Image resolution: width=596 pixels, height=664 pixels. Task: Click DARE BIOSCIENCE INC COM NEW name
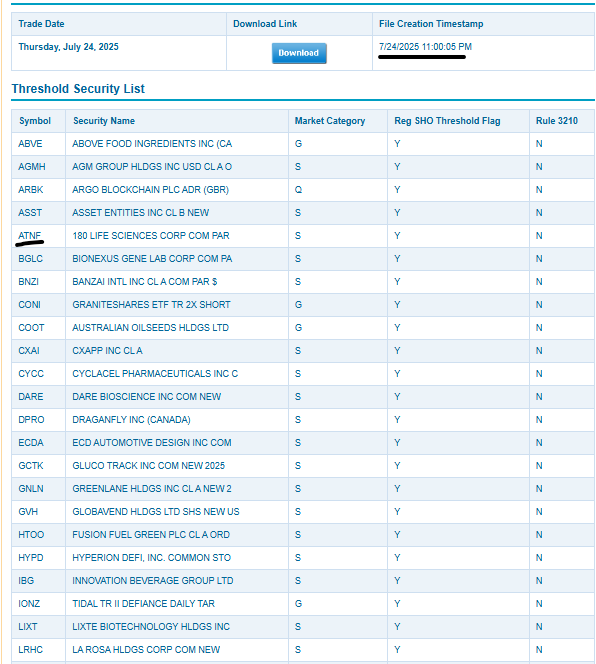[x=147, y=396]
